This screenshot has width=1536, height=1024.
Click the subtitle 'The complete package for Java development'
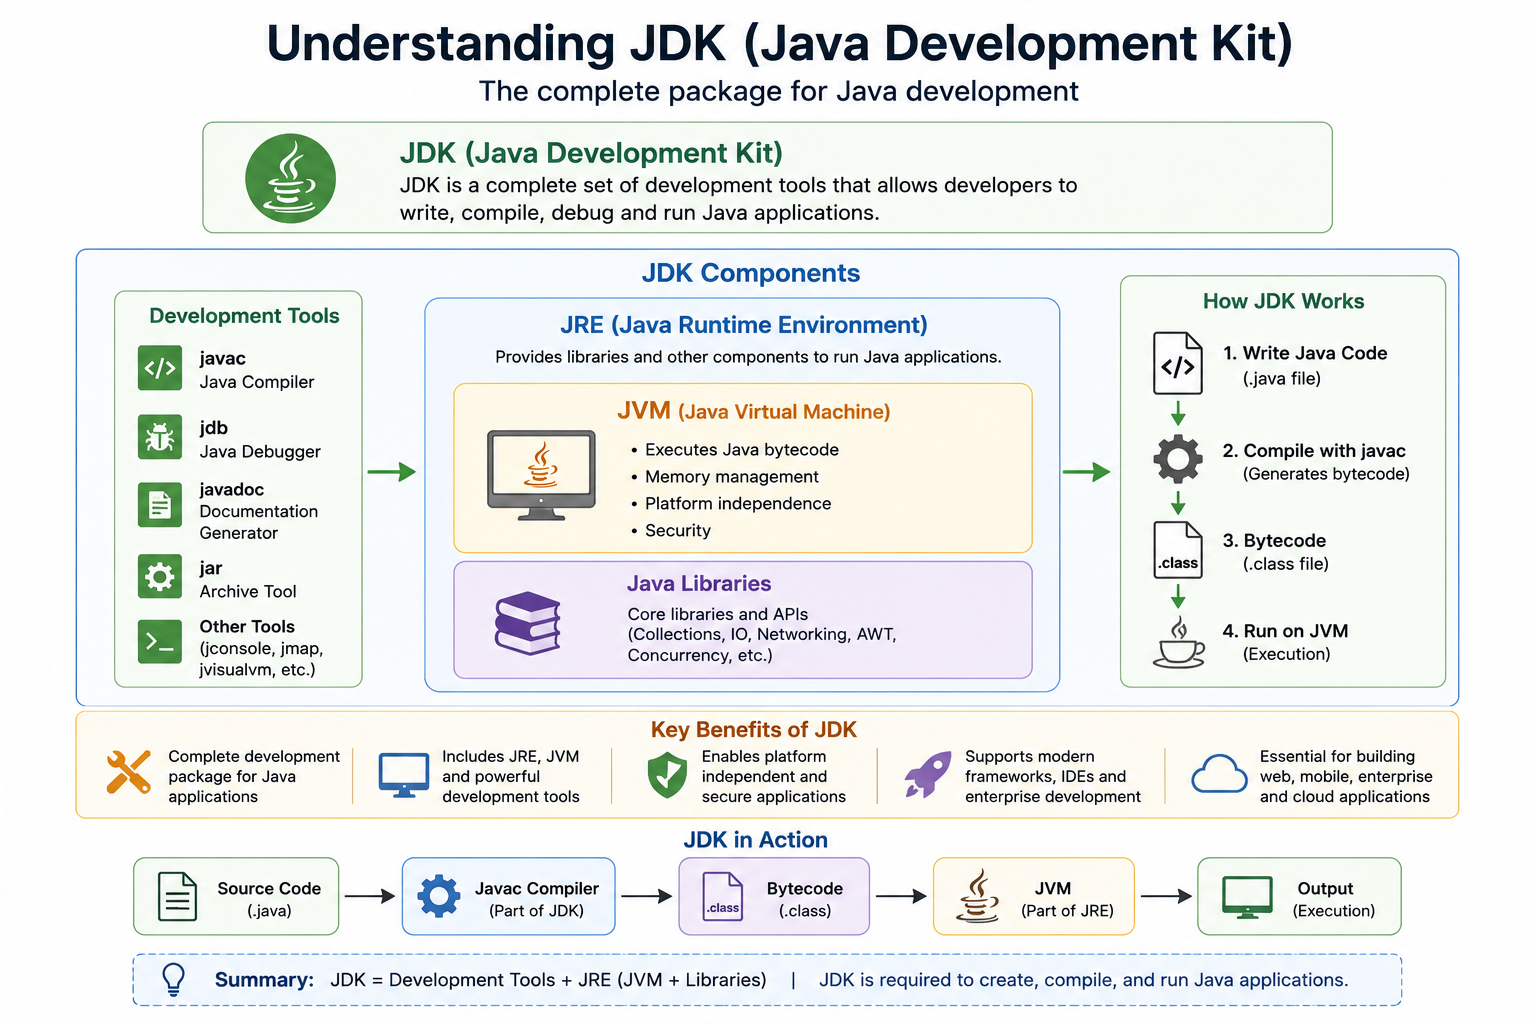pos(778,91)
